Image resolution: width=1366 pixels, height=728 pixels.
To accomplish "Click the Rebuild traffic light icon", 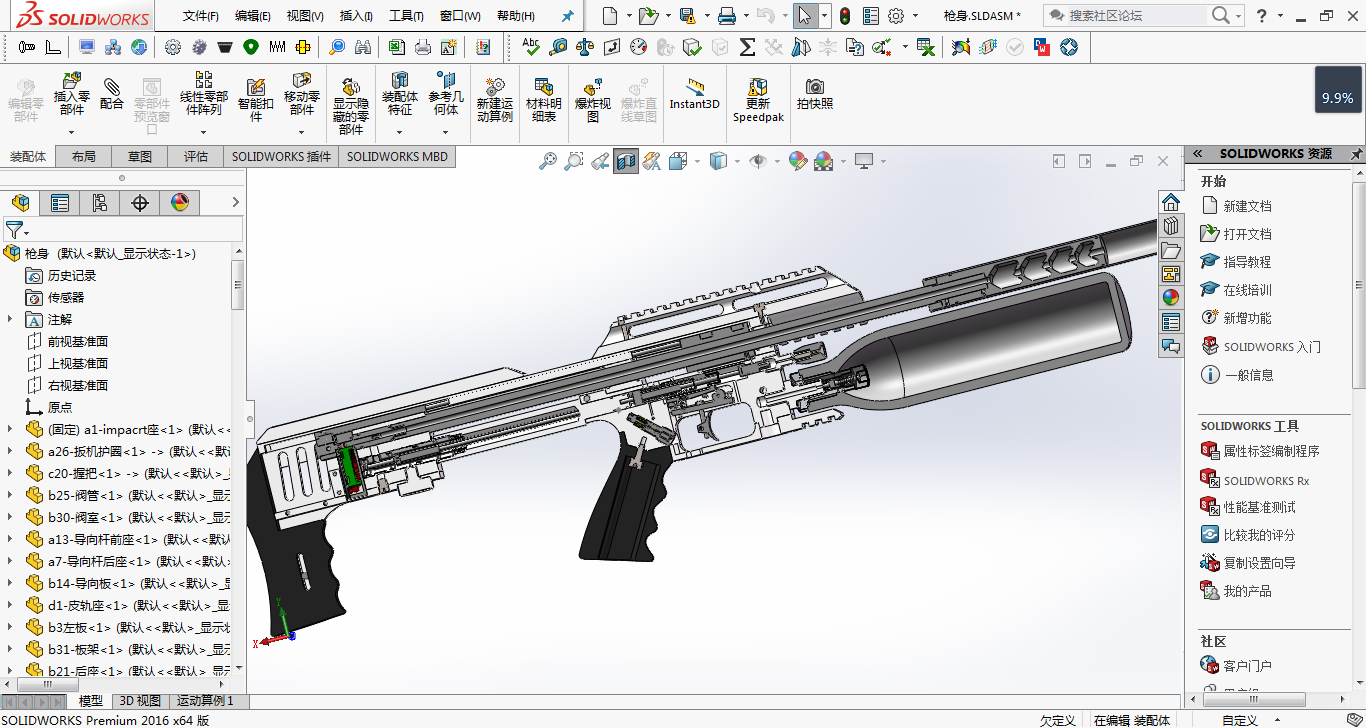I will tap(845, 16).
